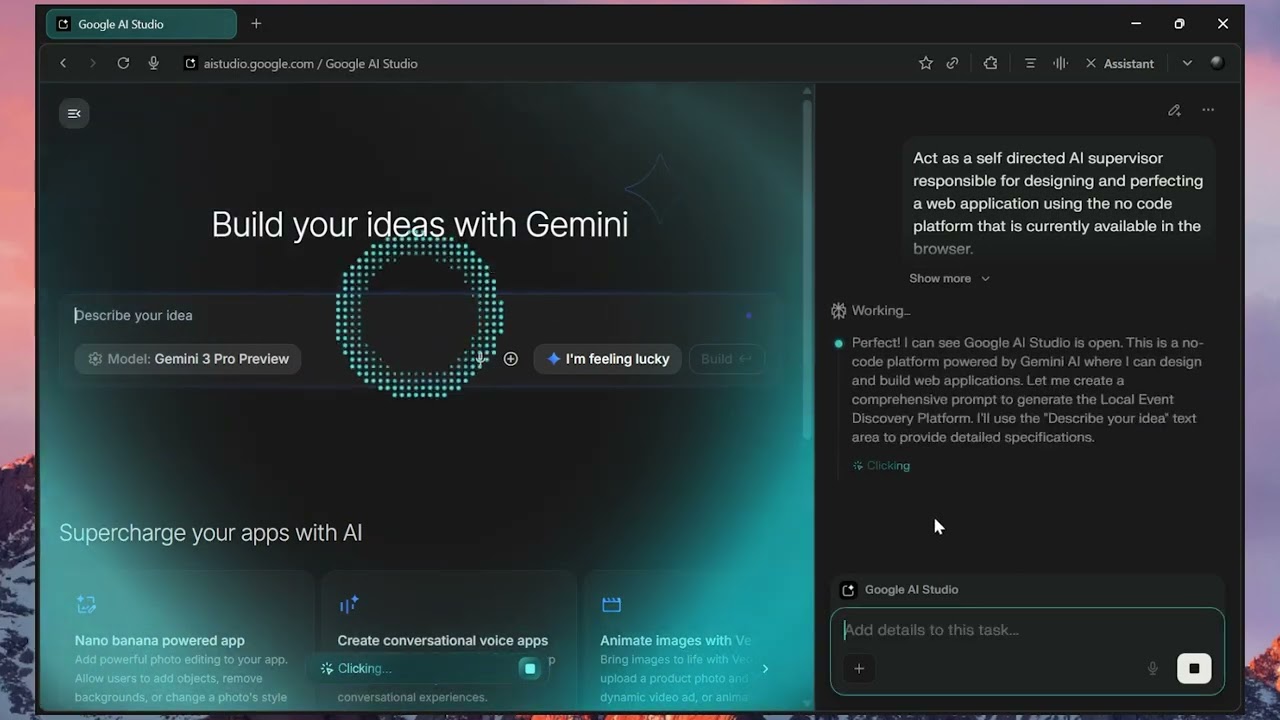Click the Working... status label
Viewport: 1280px width, 720px height.
coord(880,311)
